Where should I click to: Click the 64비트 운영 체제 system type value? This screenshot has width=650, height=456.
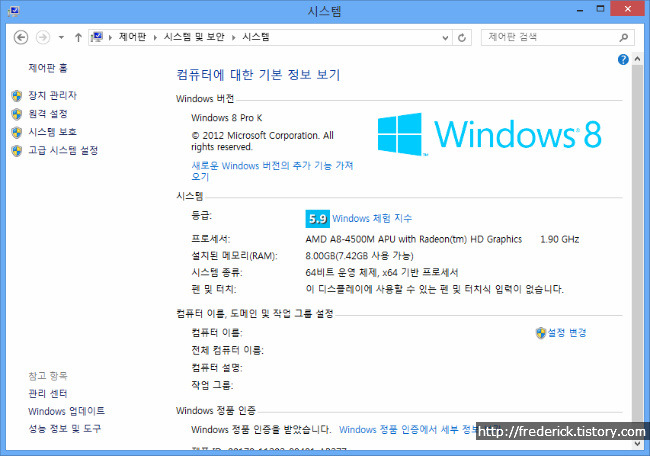[x=382, y=272]
